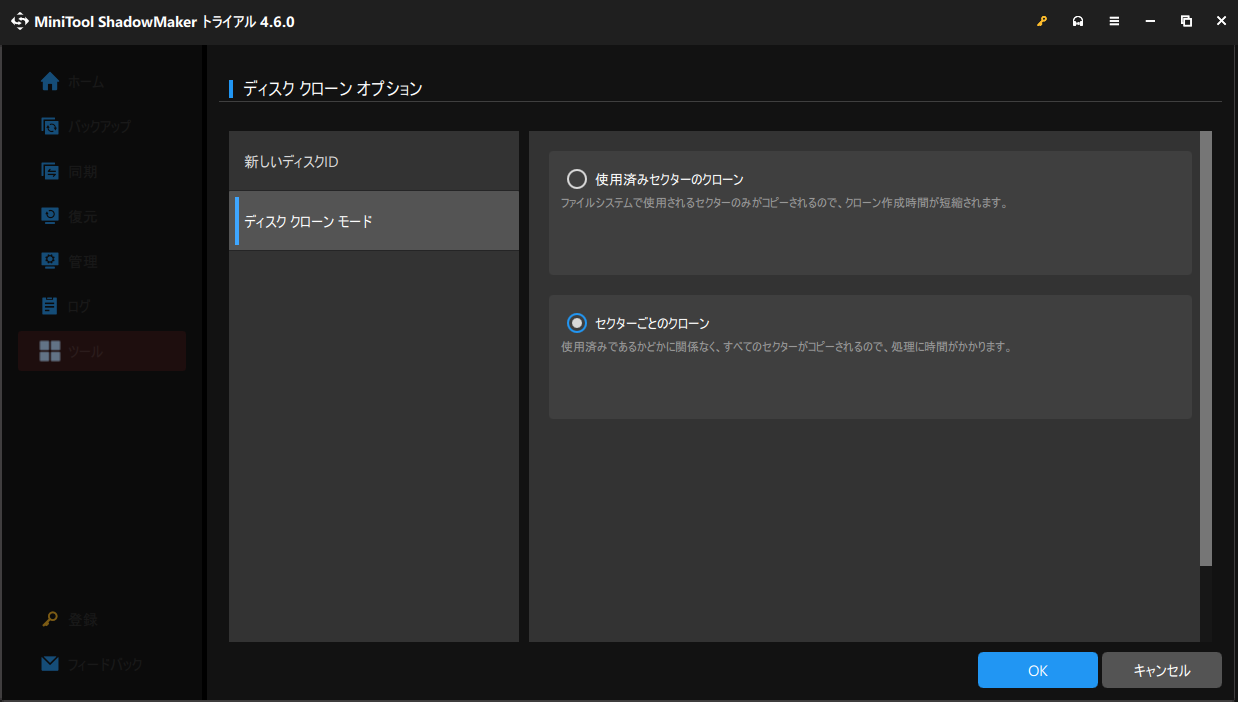Click the options panel vertical scrollbar

tap(1206, 348)
